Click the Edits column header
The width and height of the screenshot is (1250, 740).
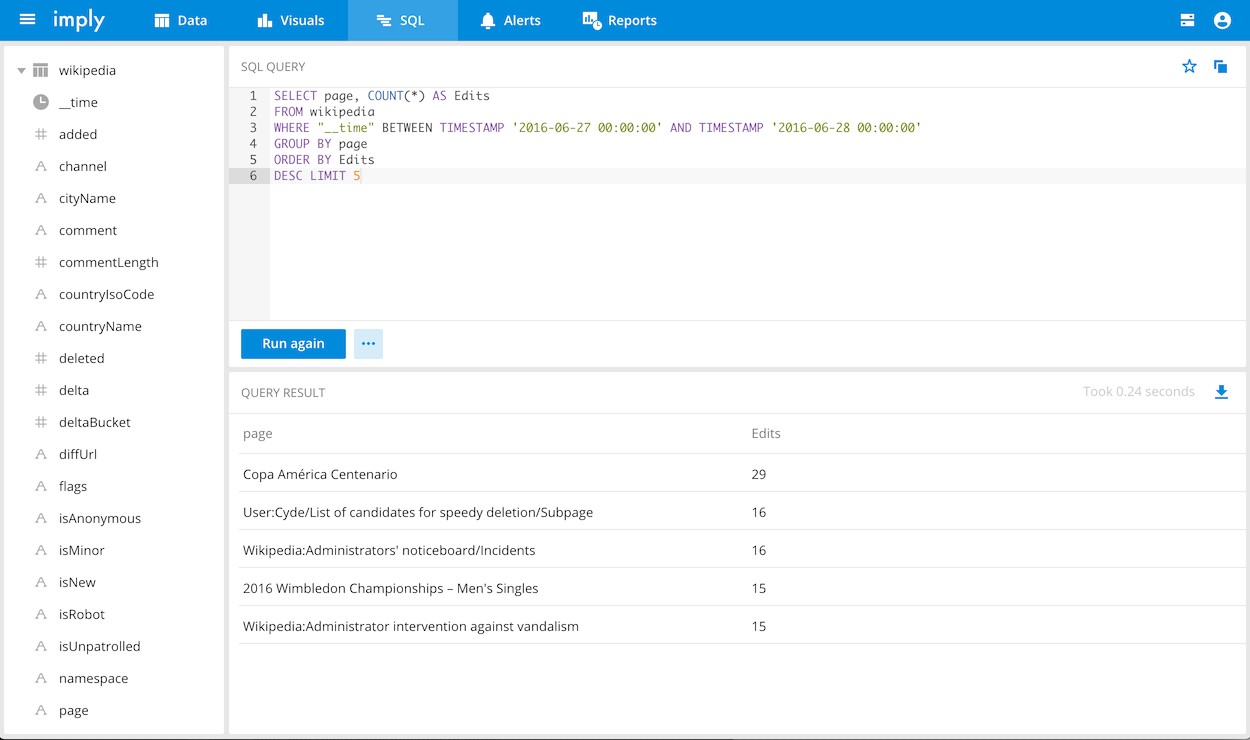(766, 434)
